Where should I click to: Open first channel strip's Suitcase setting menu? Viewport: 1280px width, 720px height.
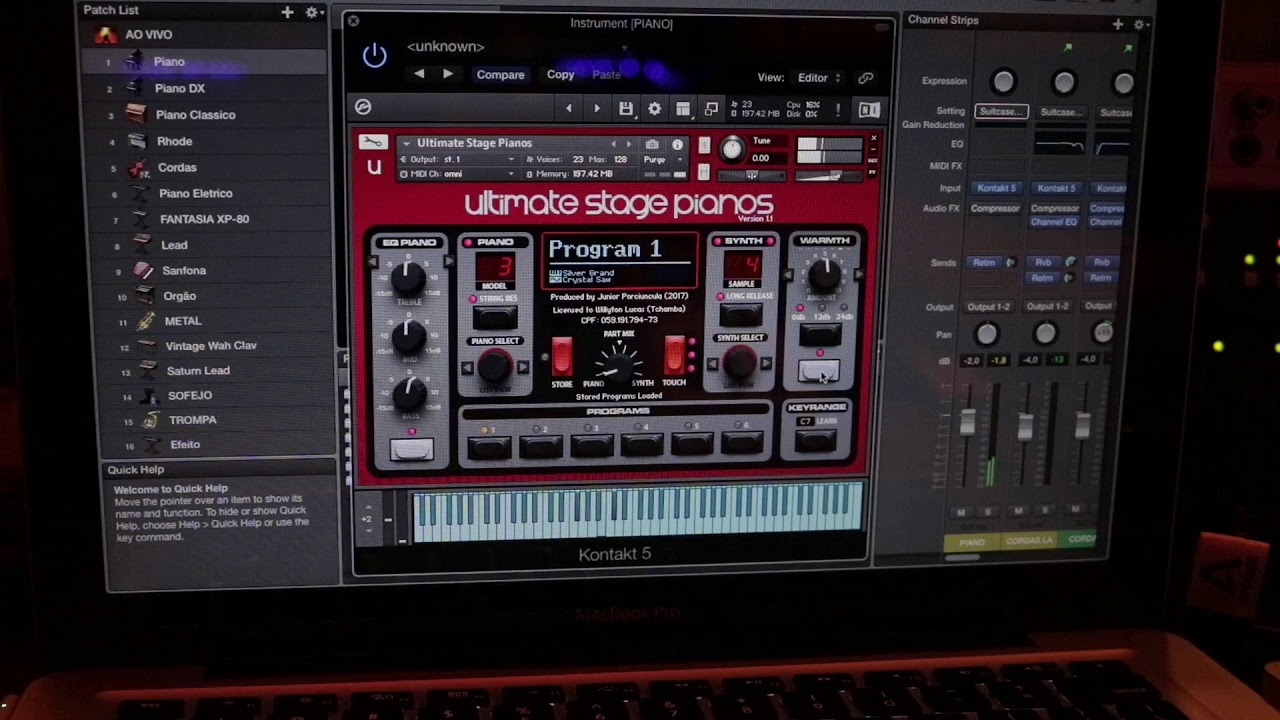1001,112
